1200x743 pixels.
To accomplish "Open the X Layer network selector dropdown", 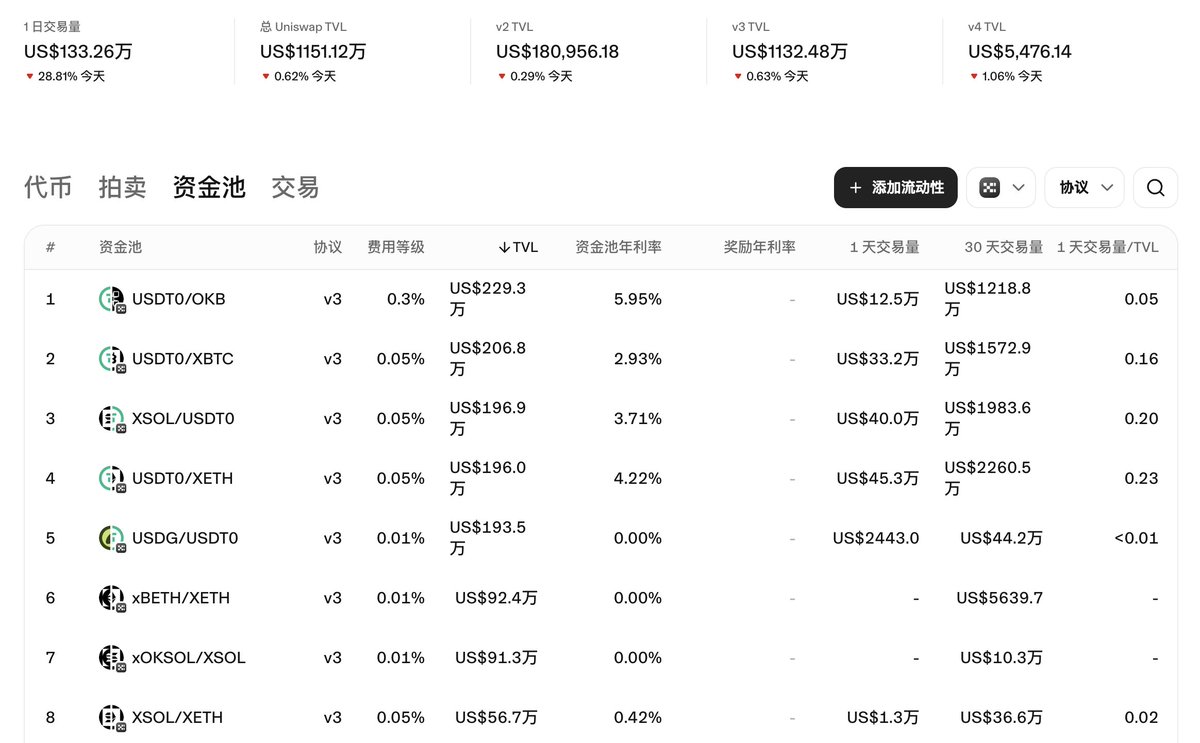I will (x=1001, y=188).
